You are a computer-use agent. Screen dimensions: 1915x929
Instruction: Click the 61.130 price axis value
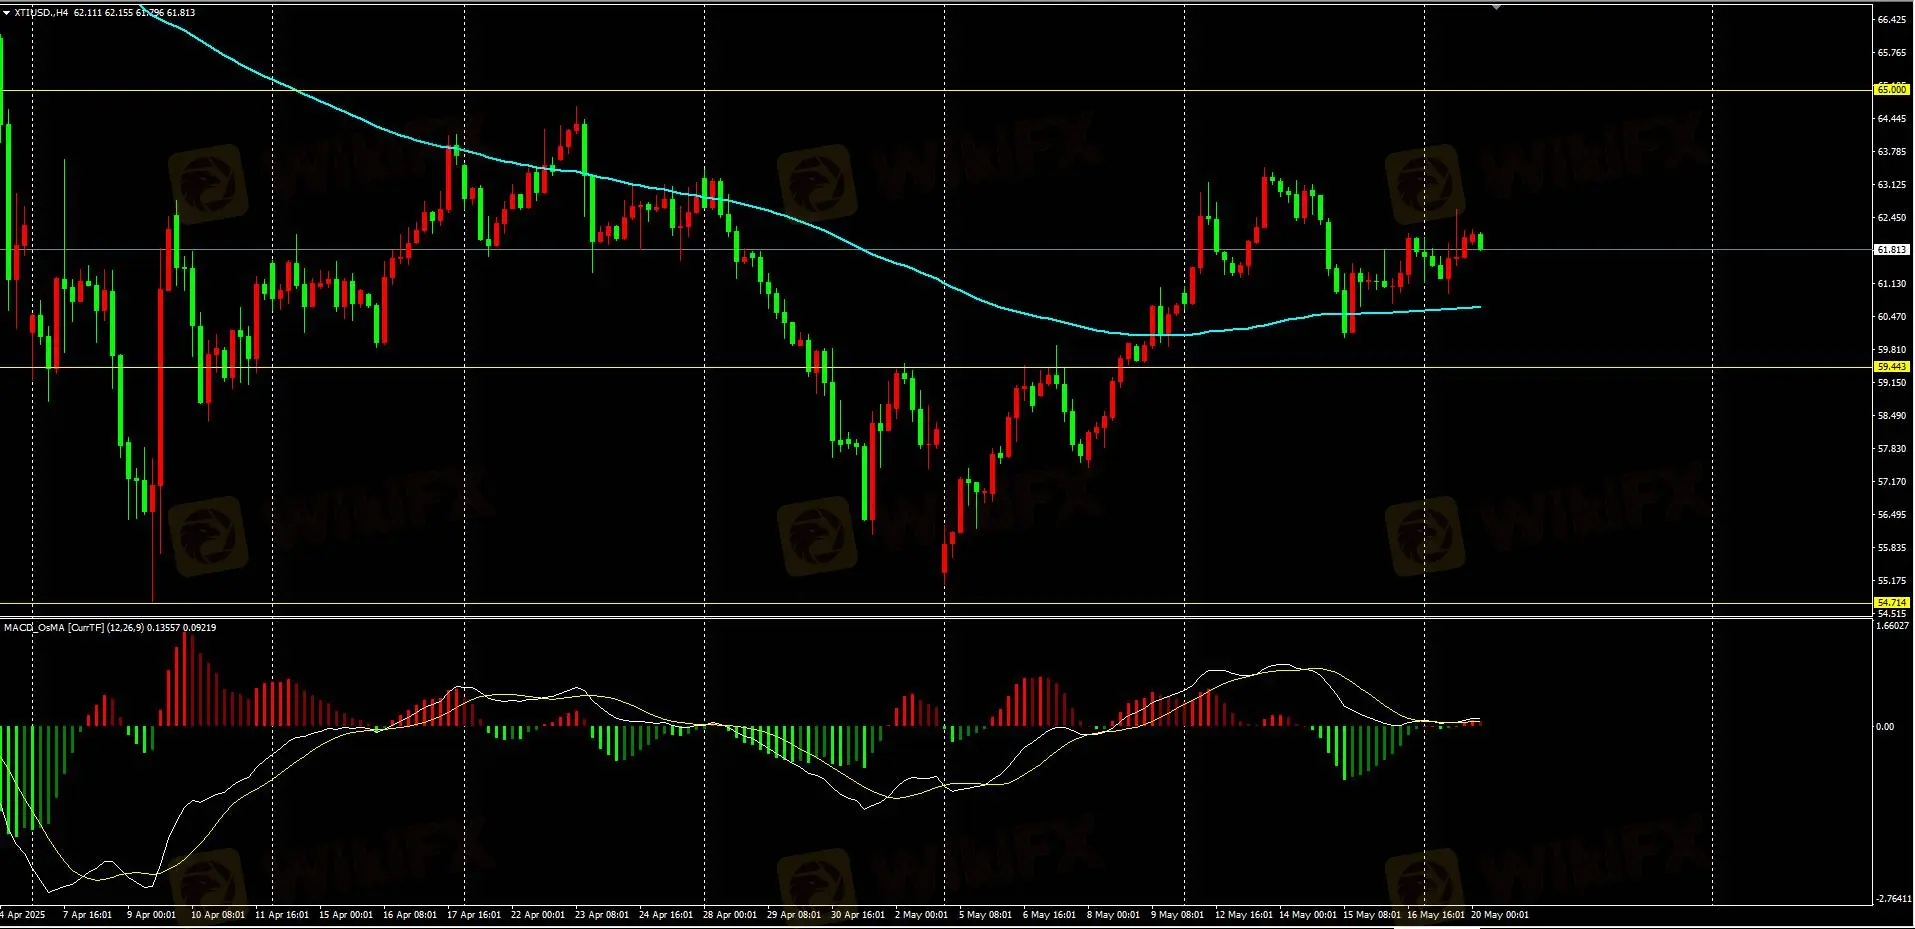[x=1891, y=284]
